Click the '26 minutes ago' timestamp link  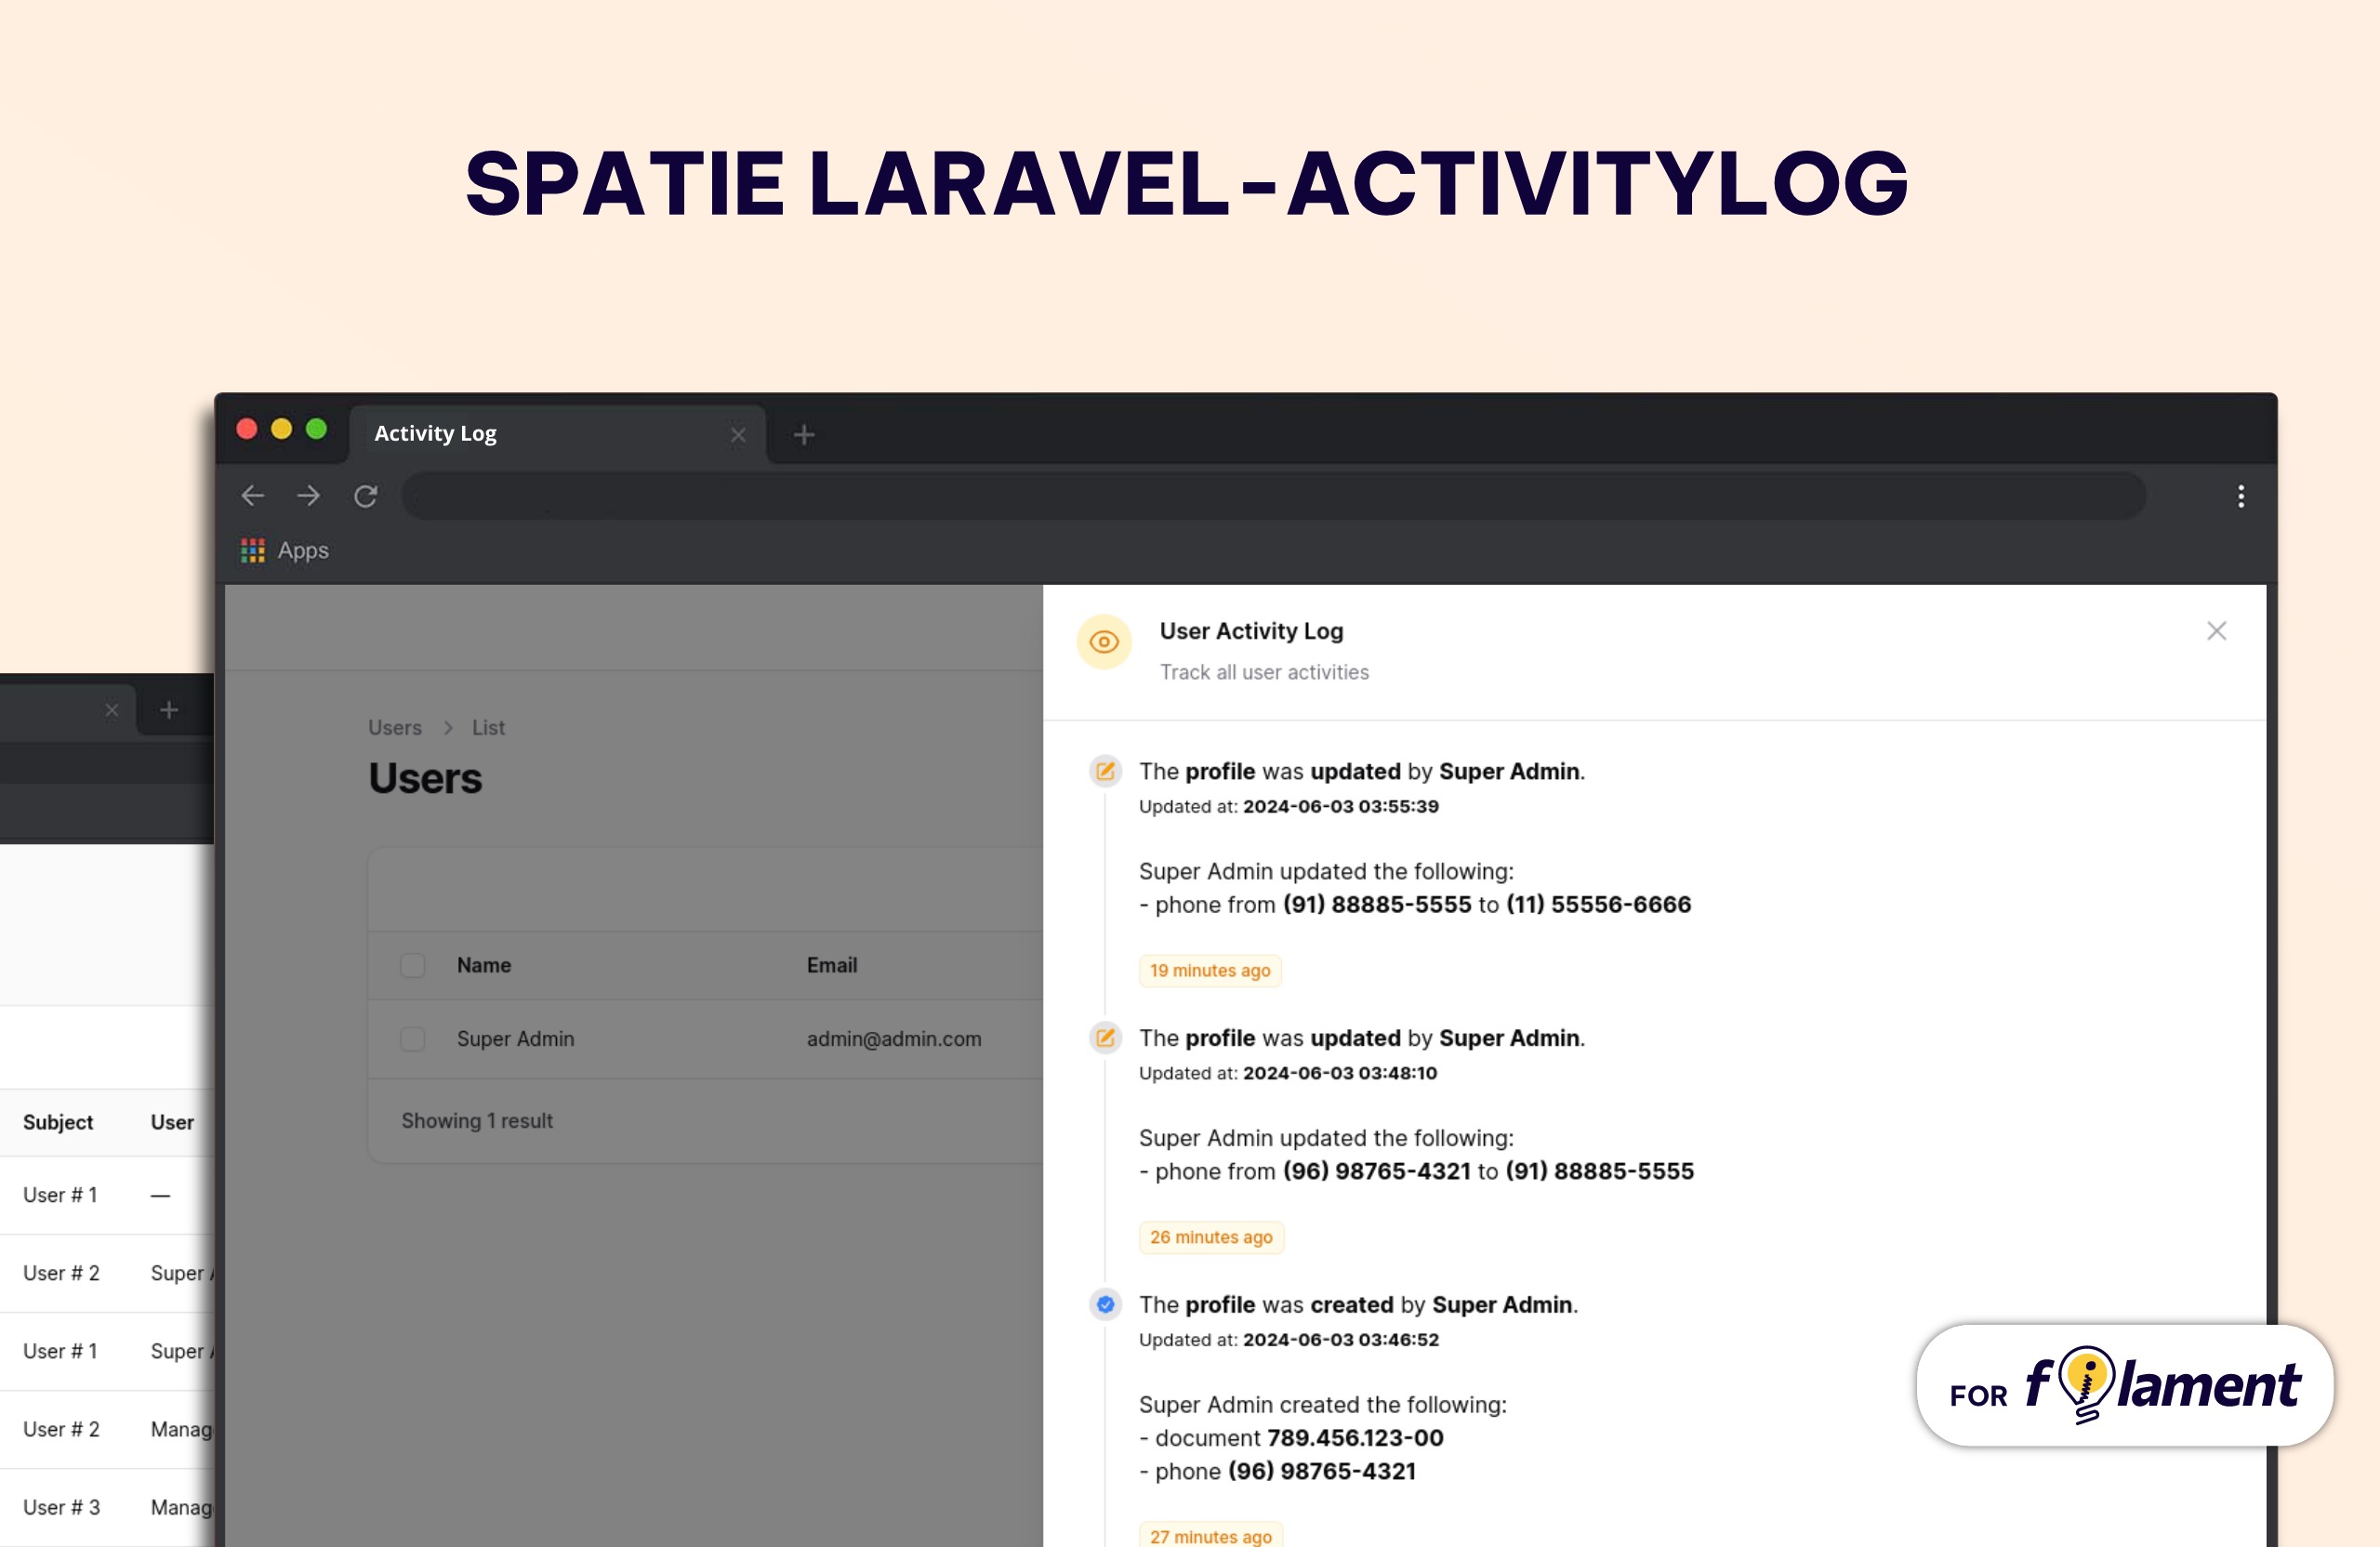click(x=1210, y=1236)
